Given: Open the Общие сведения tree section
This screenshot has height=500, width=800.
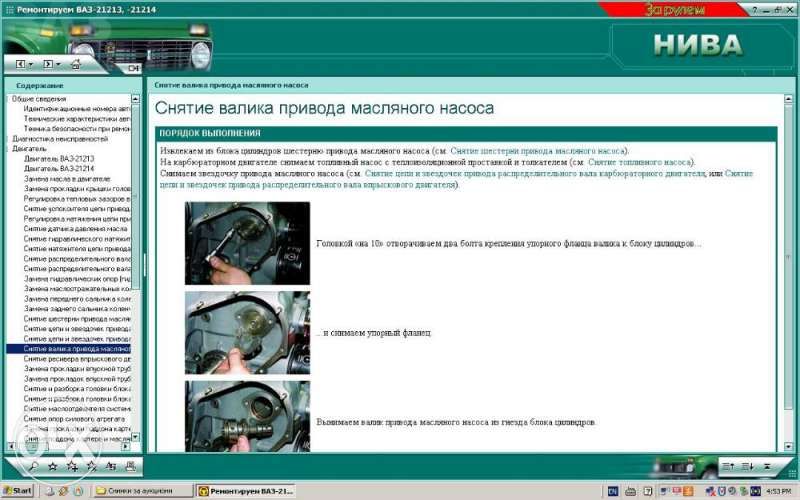Looking at the screenshot, I should pyautogui.click(x=39, y=98).
